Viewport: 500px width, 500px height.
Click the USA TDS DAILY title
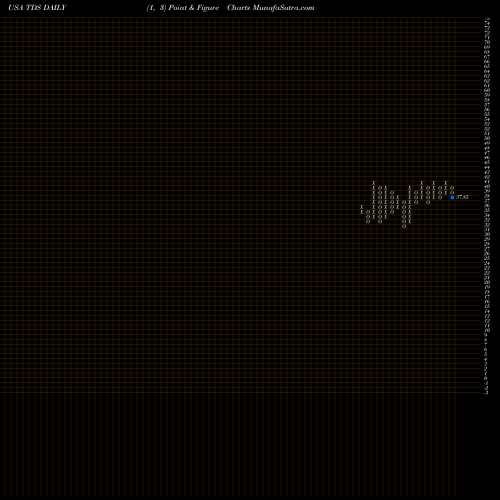[x=37, y=8]
